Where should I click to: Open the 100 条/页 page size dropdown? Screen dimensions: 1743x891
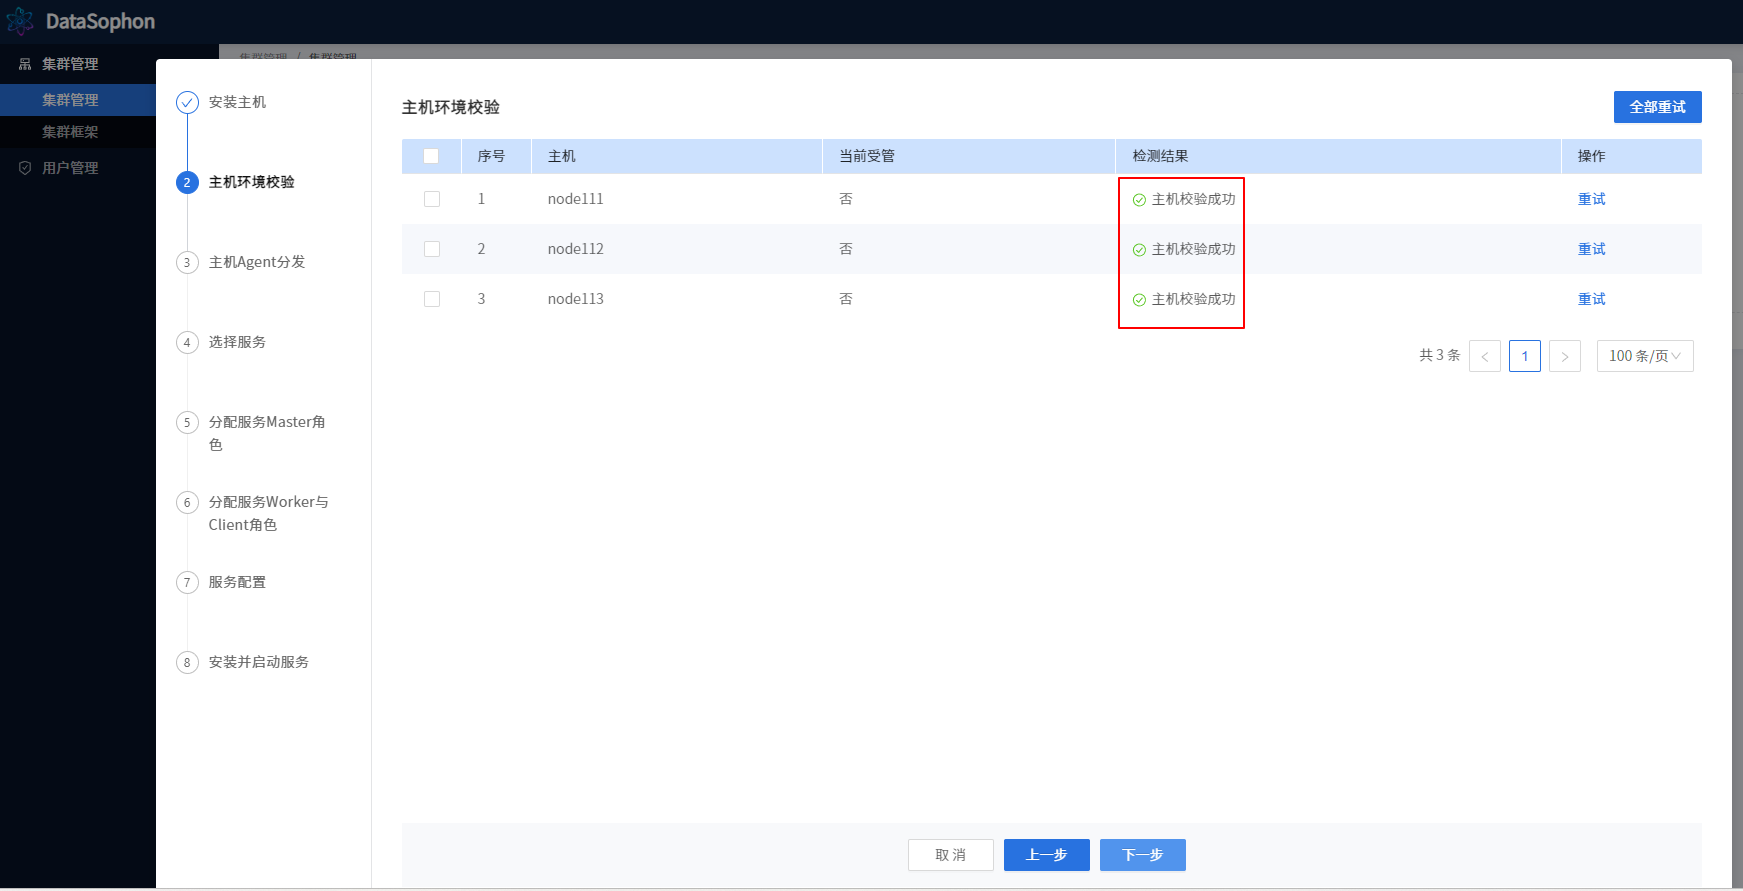1645,356
